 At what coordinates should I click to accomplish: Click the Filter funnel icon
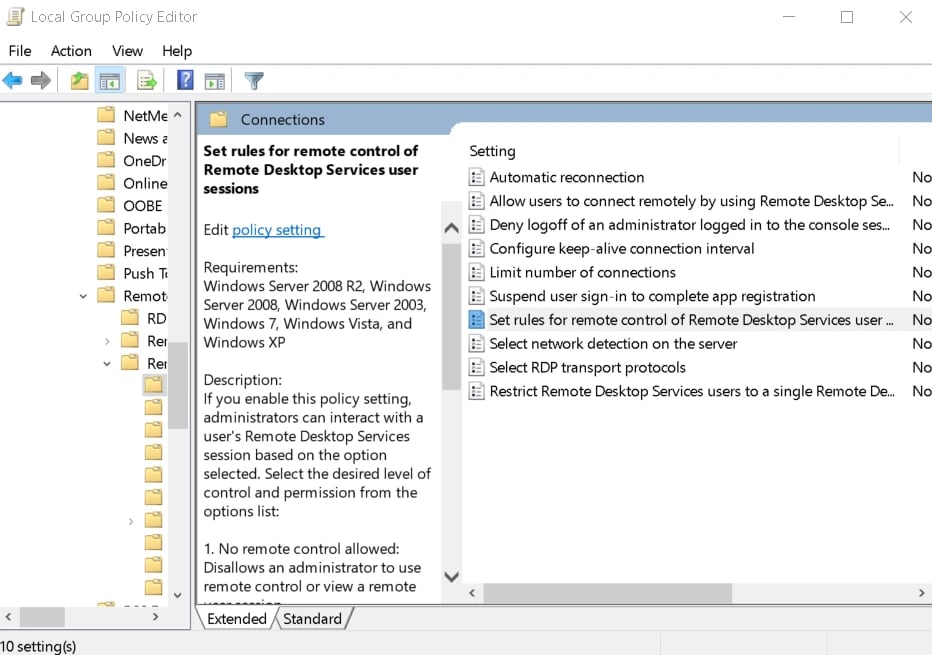click(254, 81)
